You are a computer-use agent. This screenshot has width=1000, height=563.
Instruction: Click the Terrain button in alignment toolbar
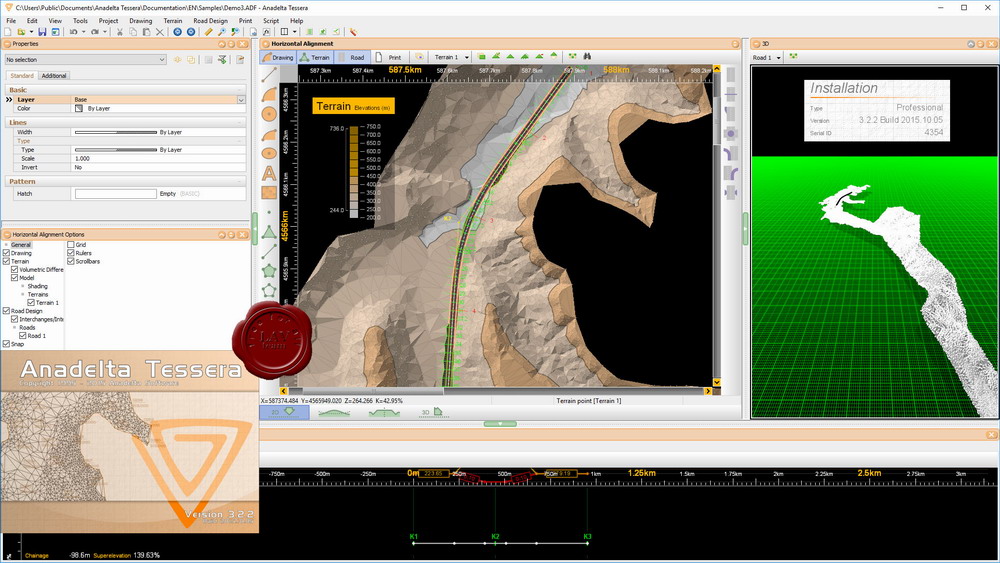[315, 57]
